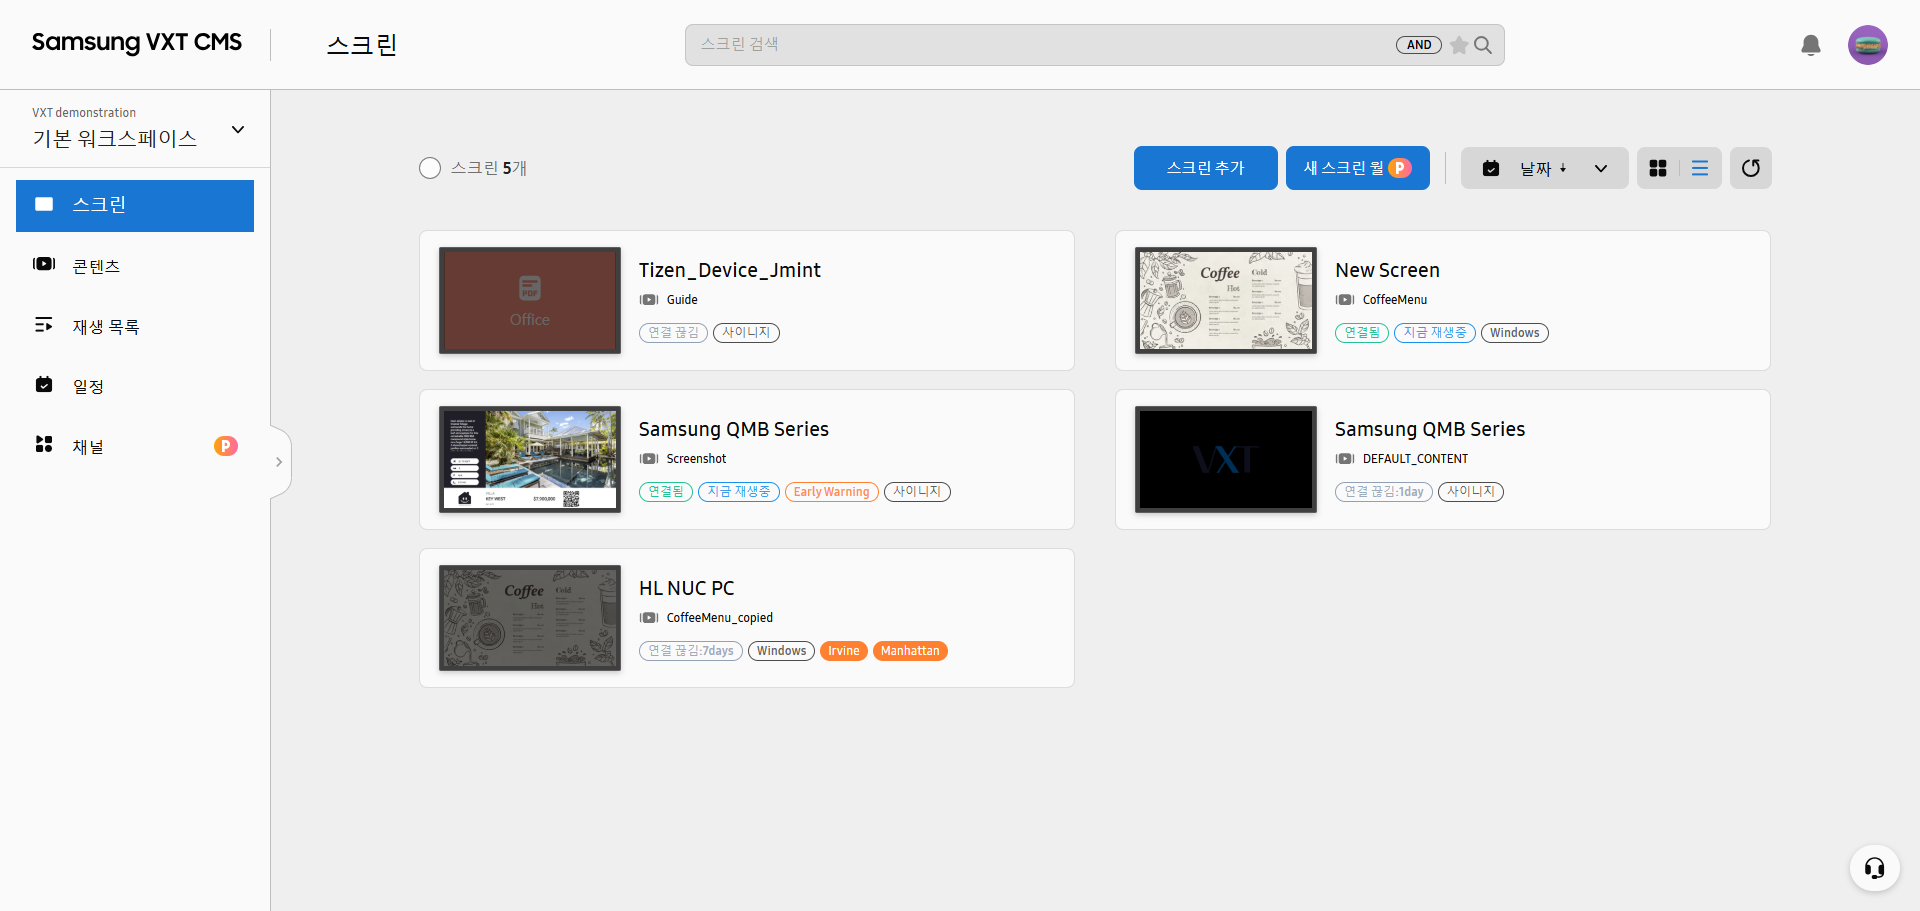Click the Early Warning tag
This screenshot has width=1920, height=911.
[832, 492]
